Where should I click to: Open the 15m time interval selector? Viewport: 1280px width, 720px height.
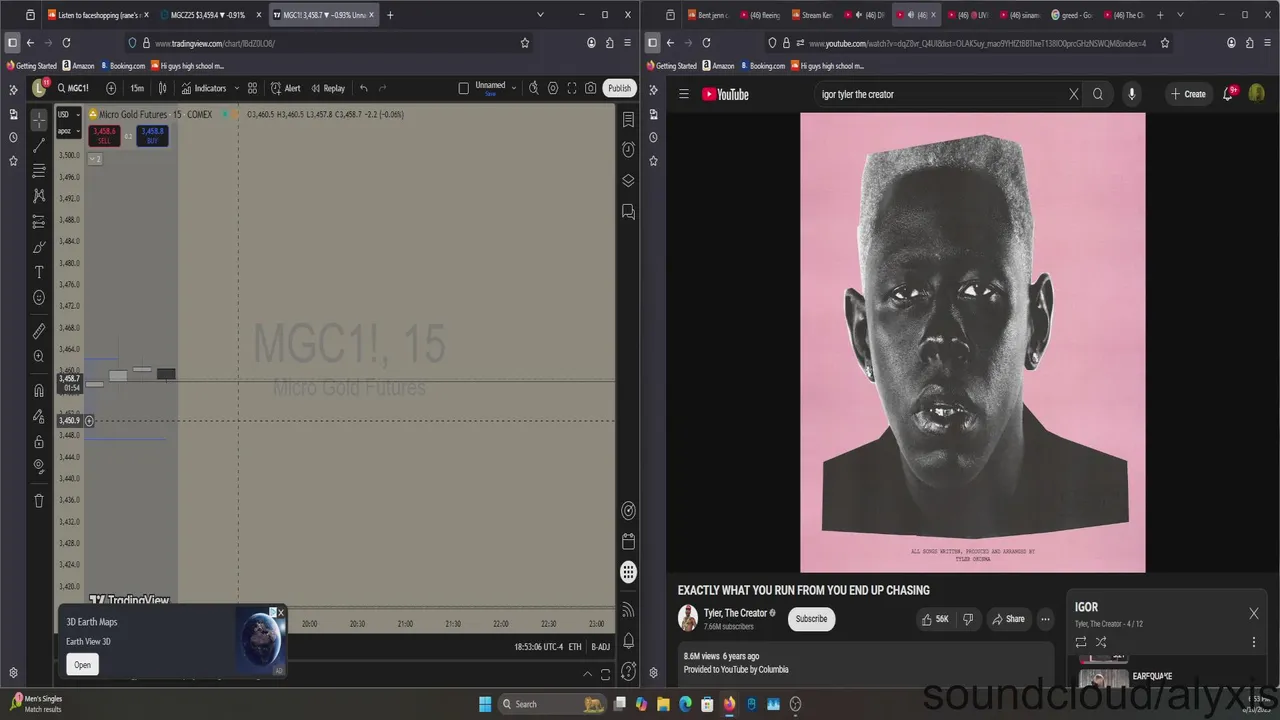tap(137, 88)
